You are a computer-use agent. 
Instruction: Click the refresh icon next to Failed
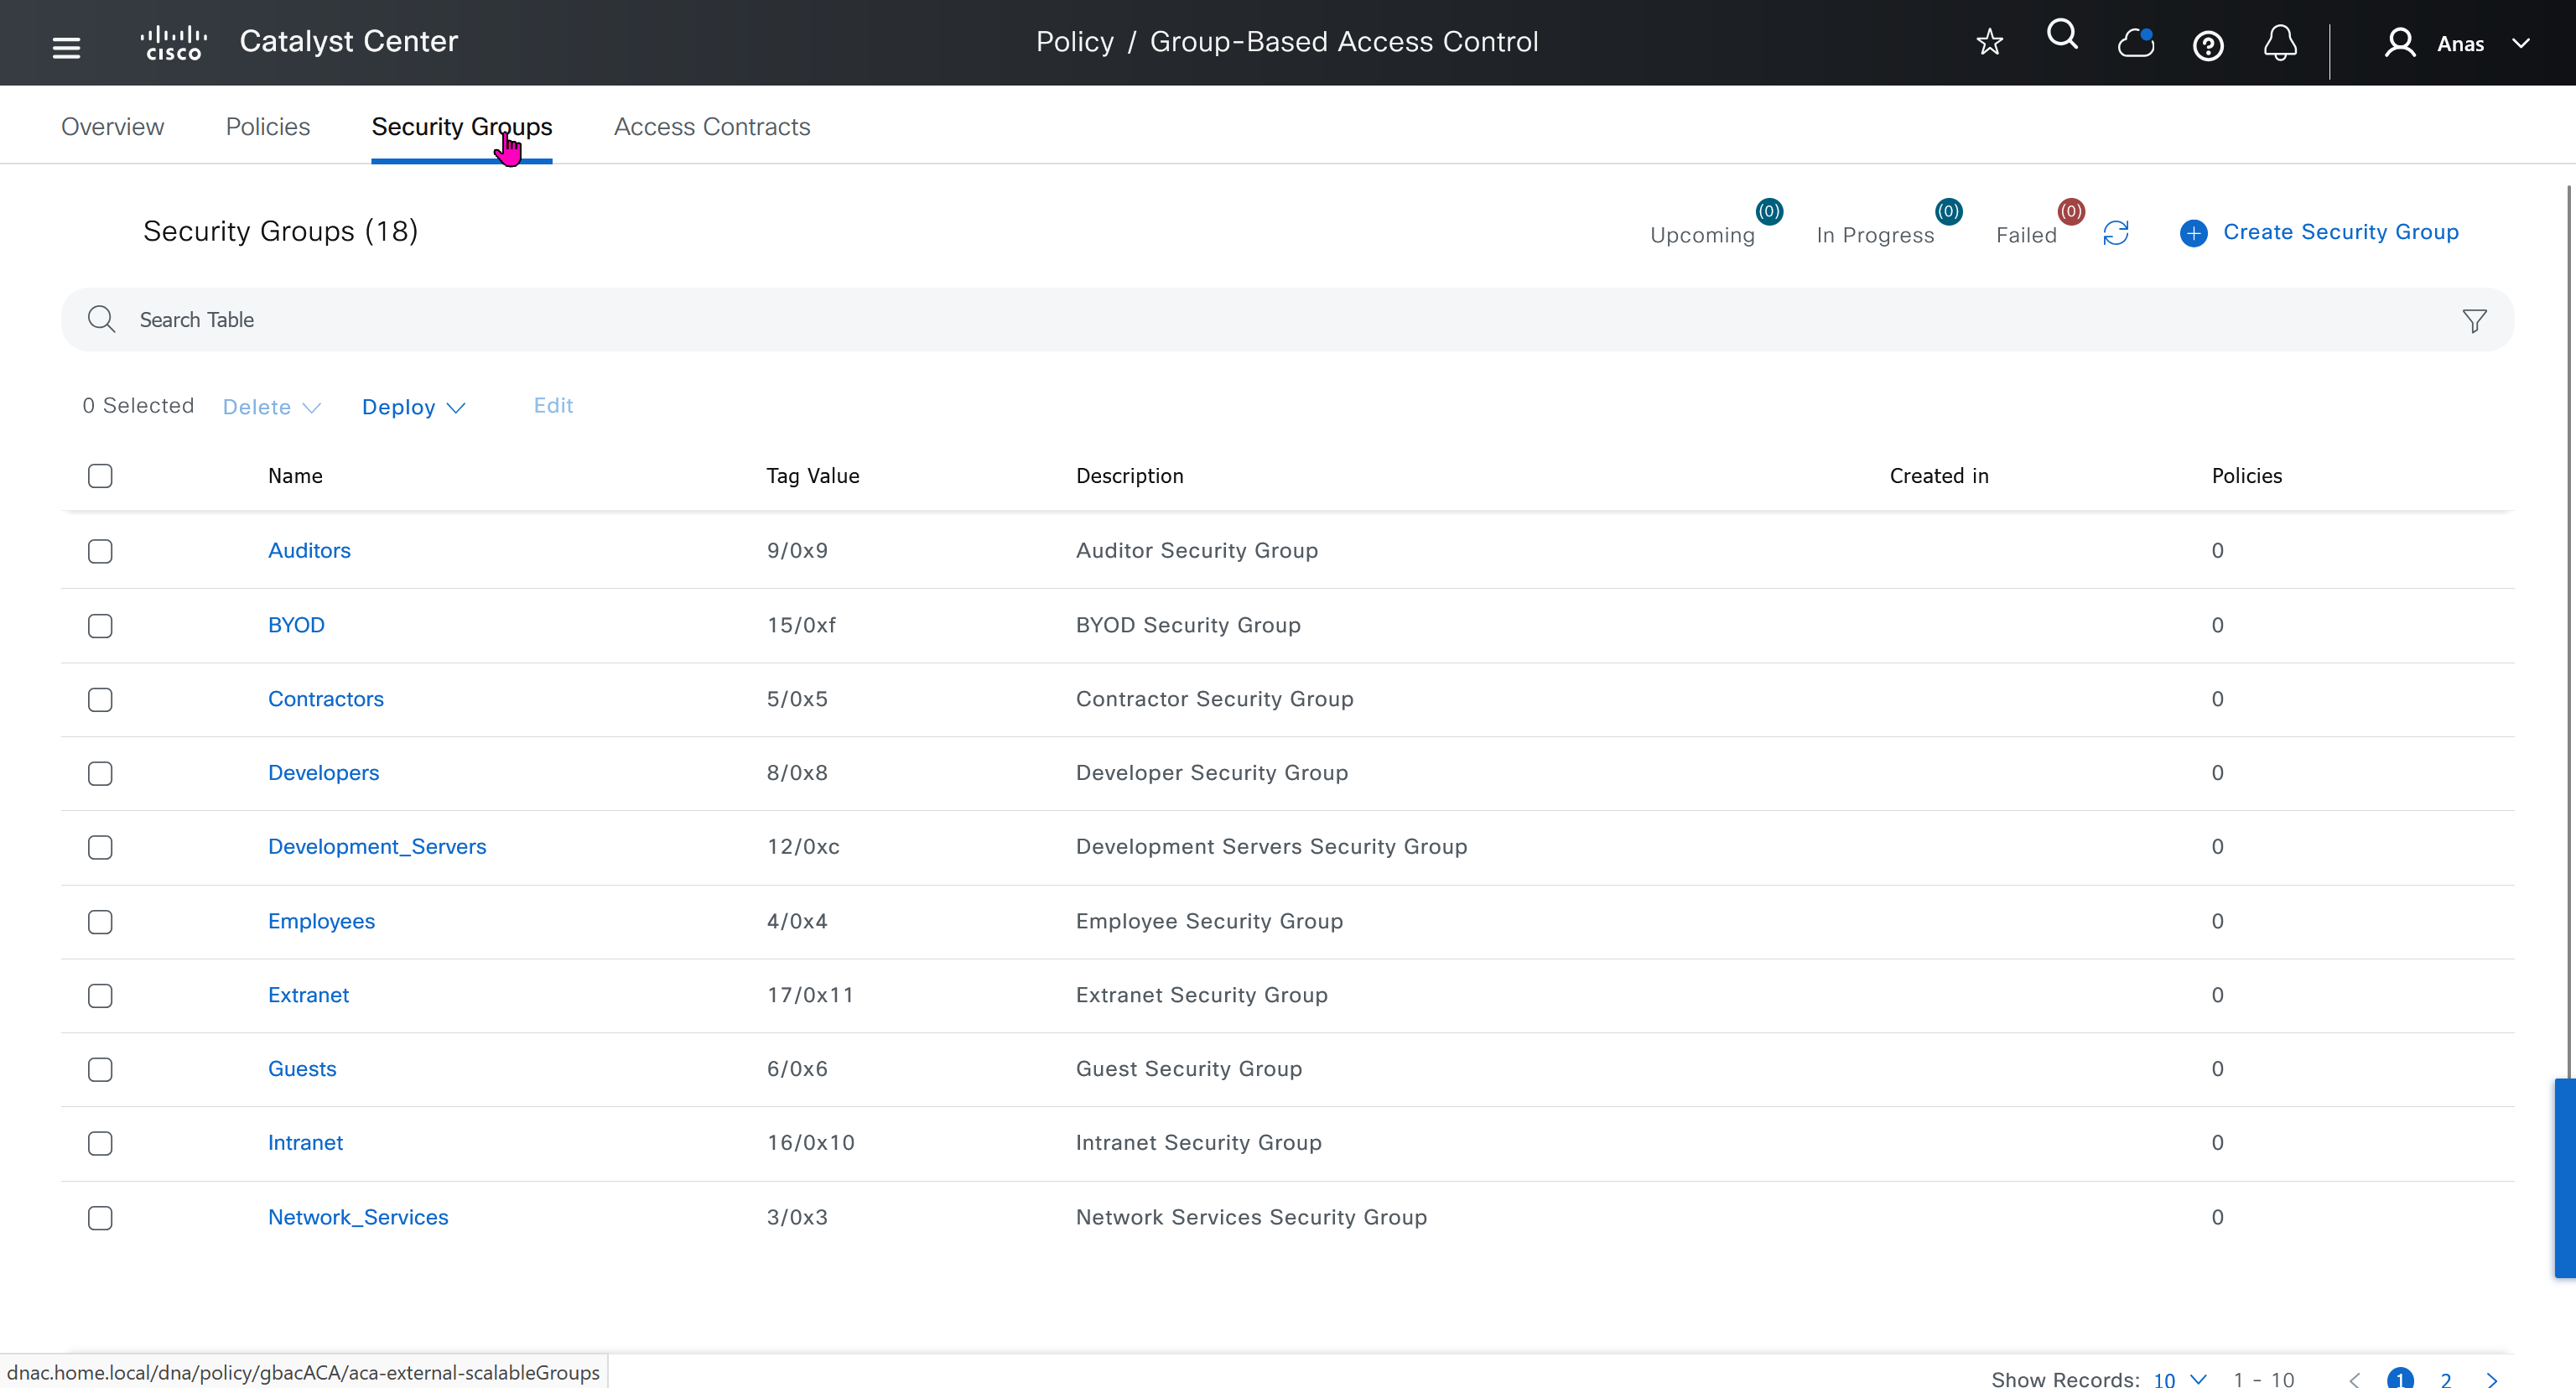tap(2116, 233)
